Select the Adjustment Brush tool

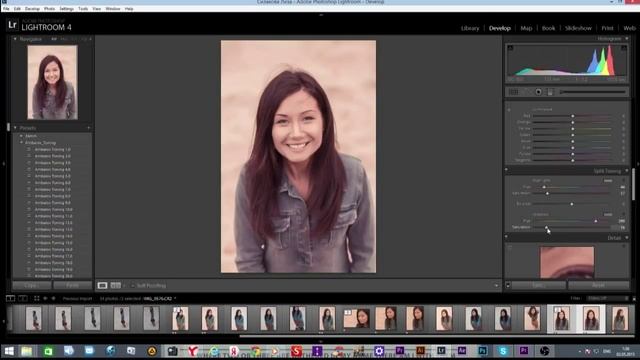(593, 92)
